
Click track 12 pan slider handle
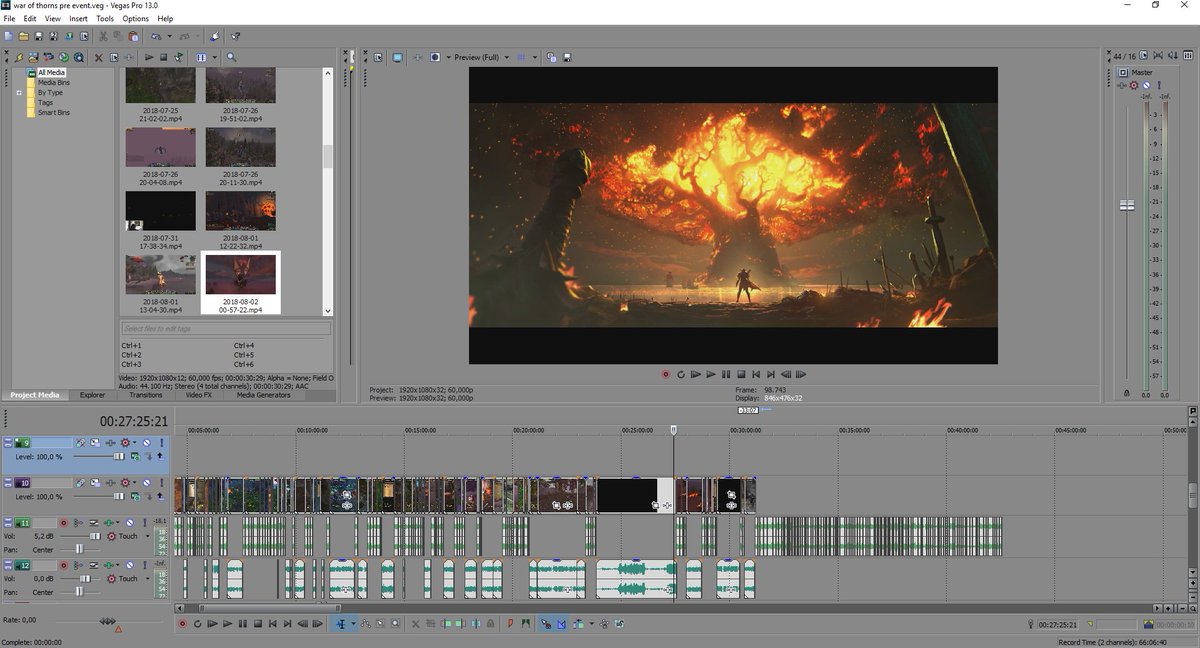coord(79,592)
